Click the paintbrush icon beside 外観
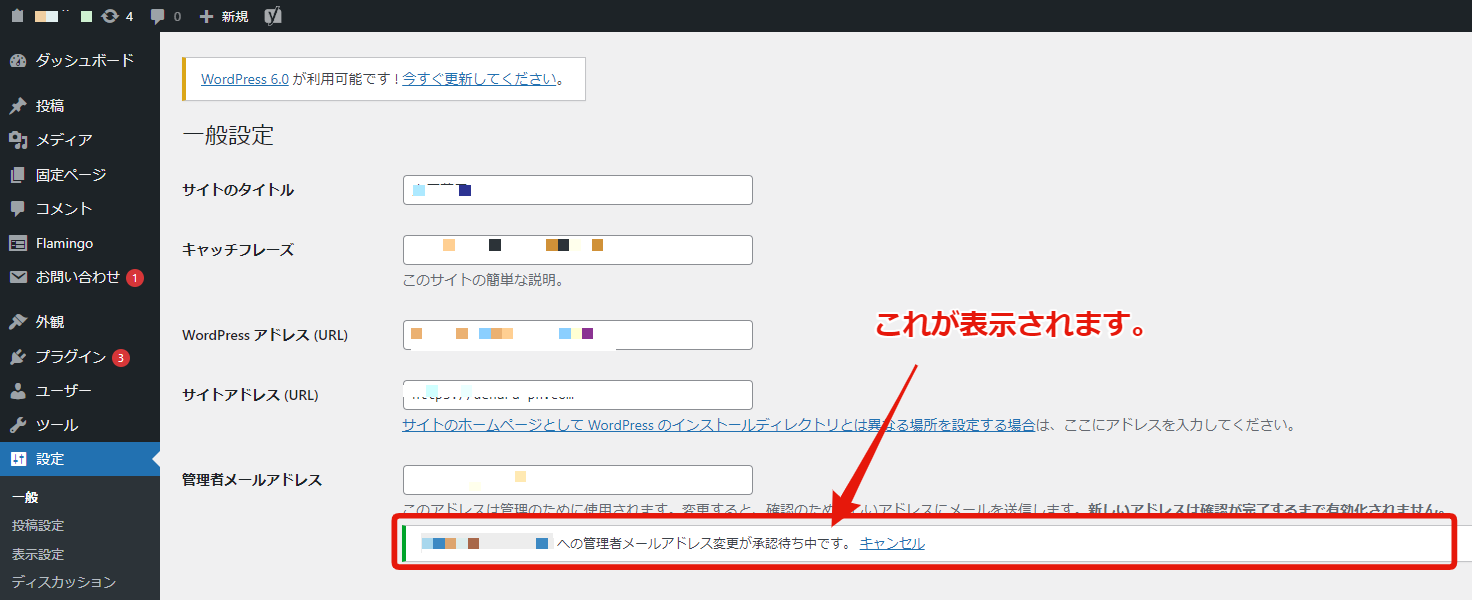 coord(17,322)
